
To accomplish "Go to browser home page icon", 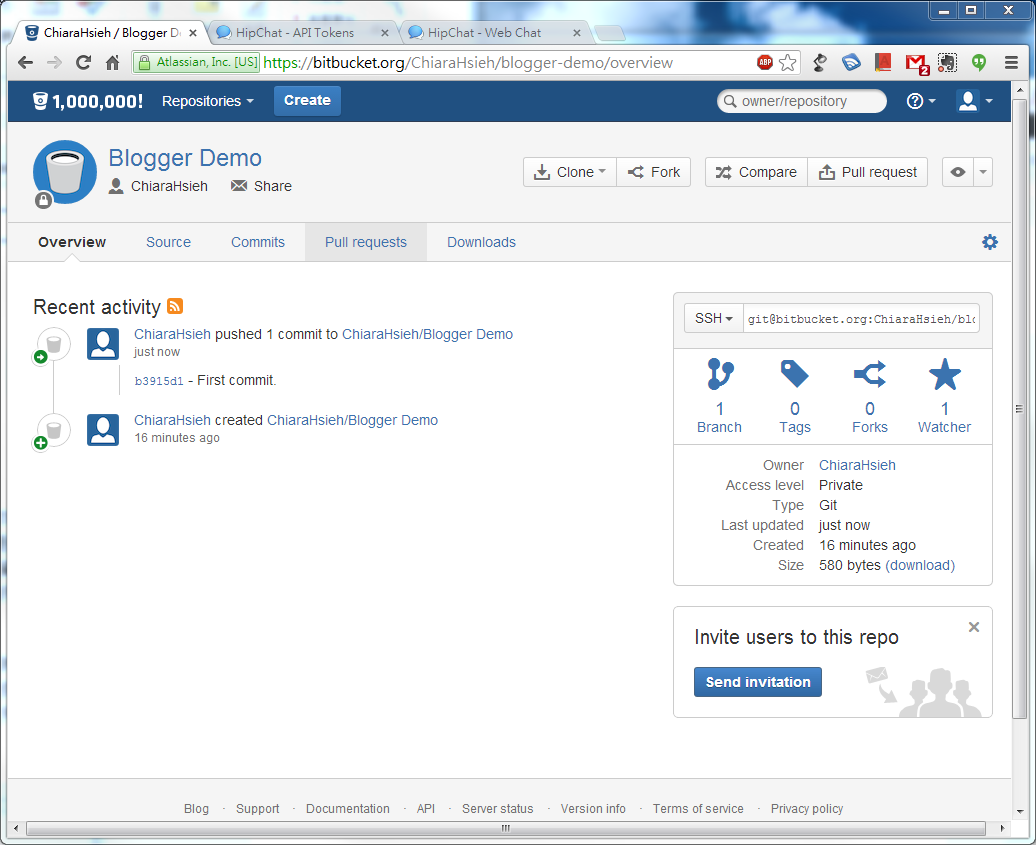I will click(x=113, y=63).
